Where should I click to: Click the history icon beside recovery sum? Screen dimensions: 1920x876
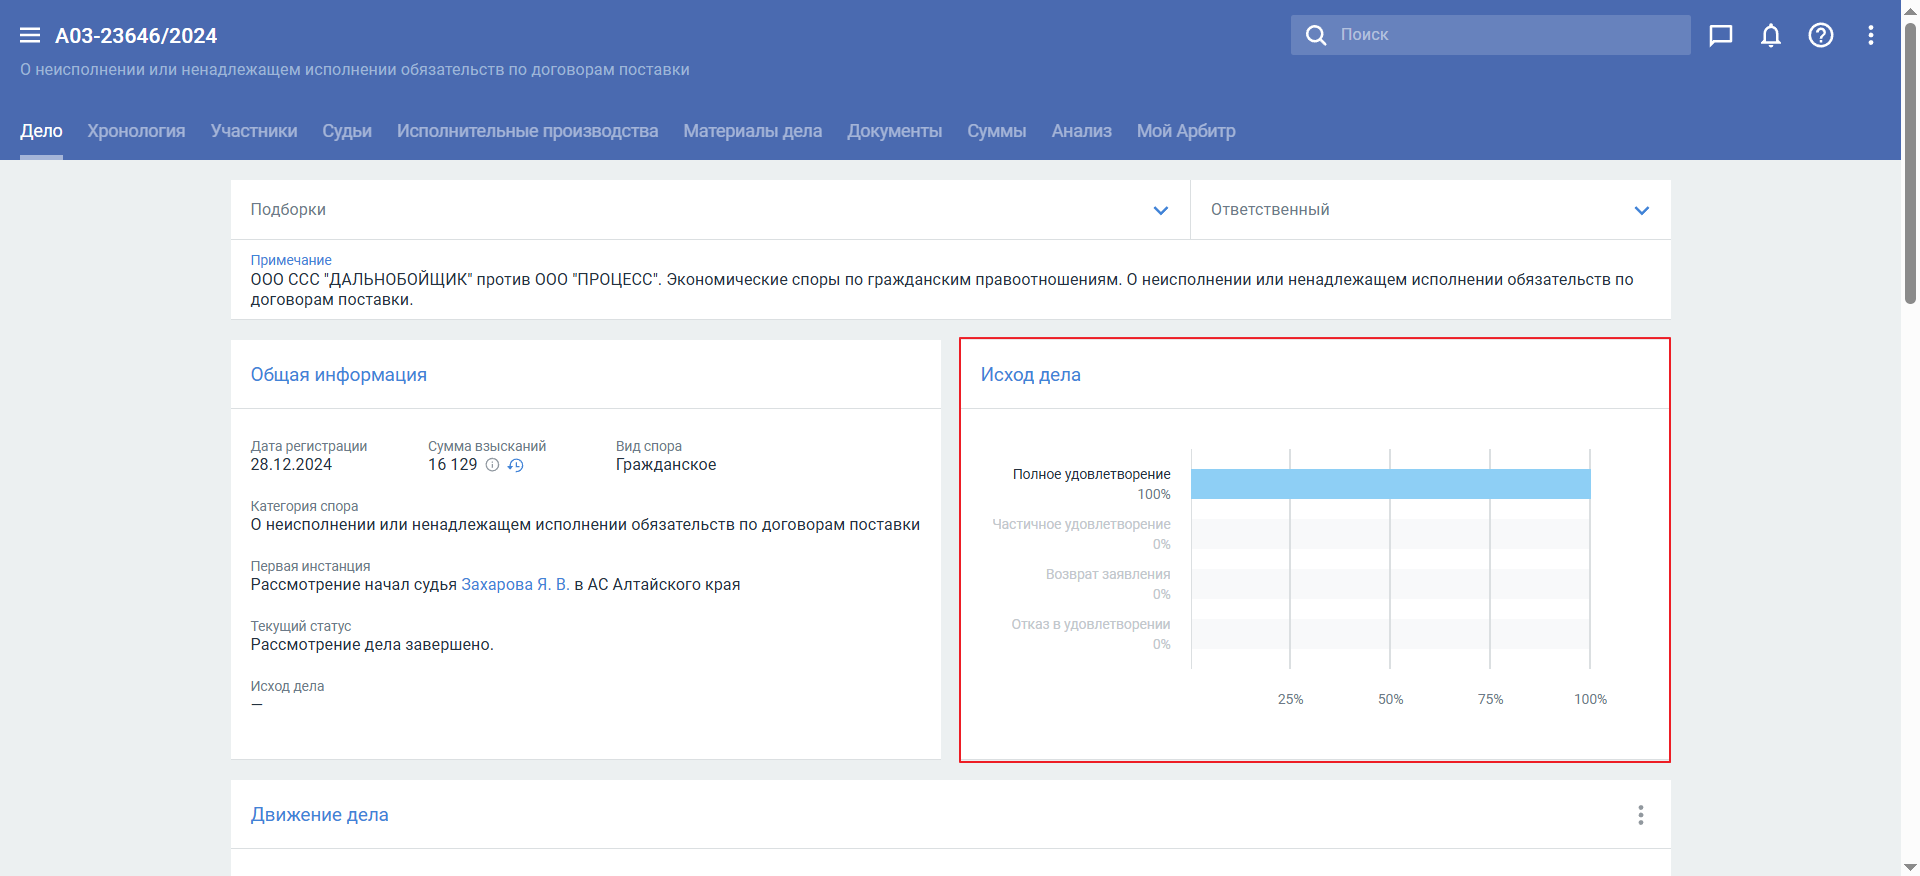pos(515,465)
